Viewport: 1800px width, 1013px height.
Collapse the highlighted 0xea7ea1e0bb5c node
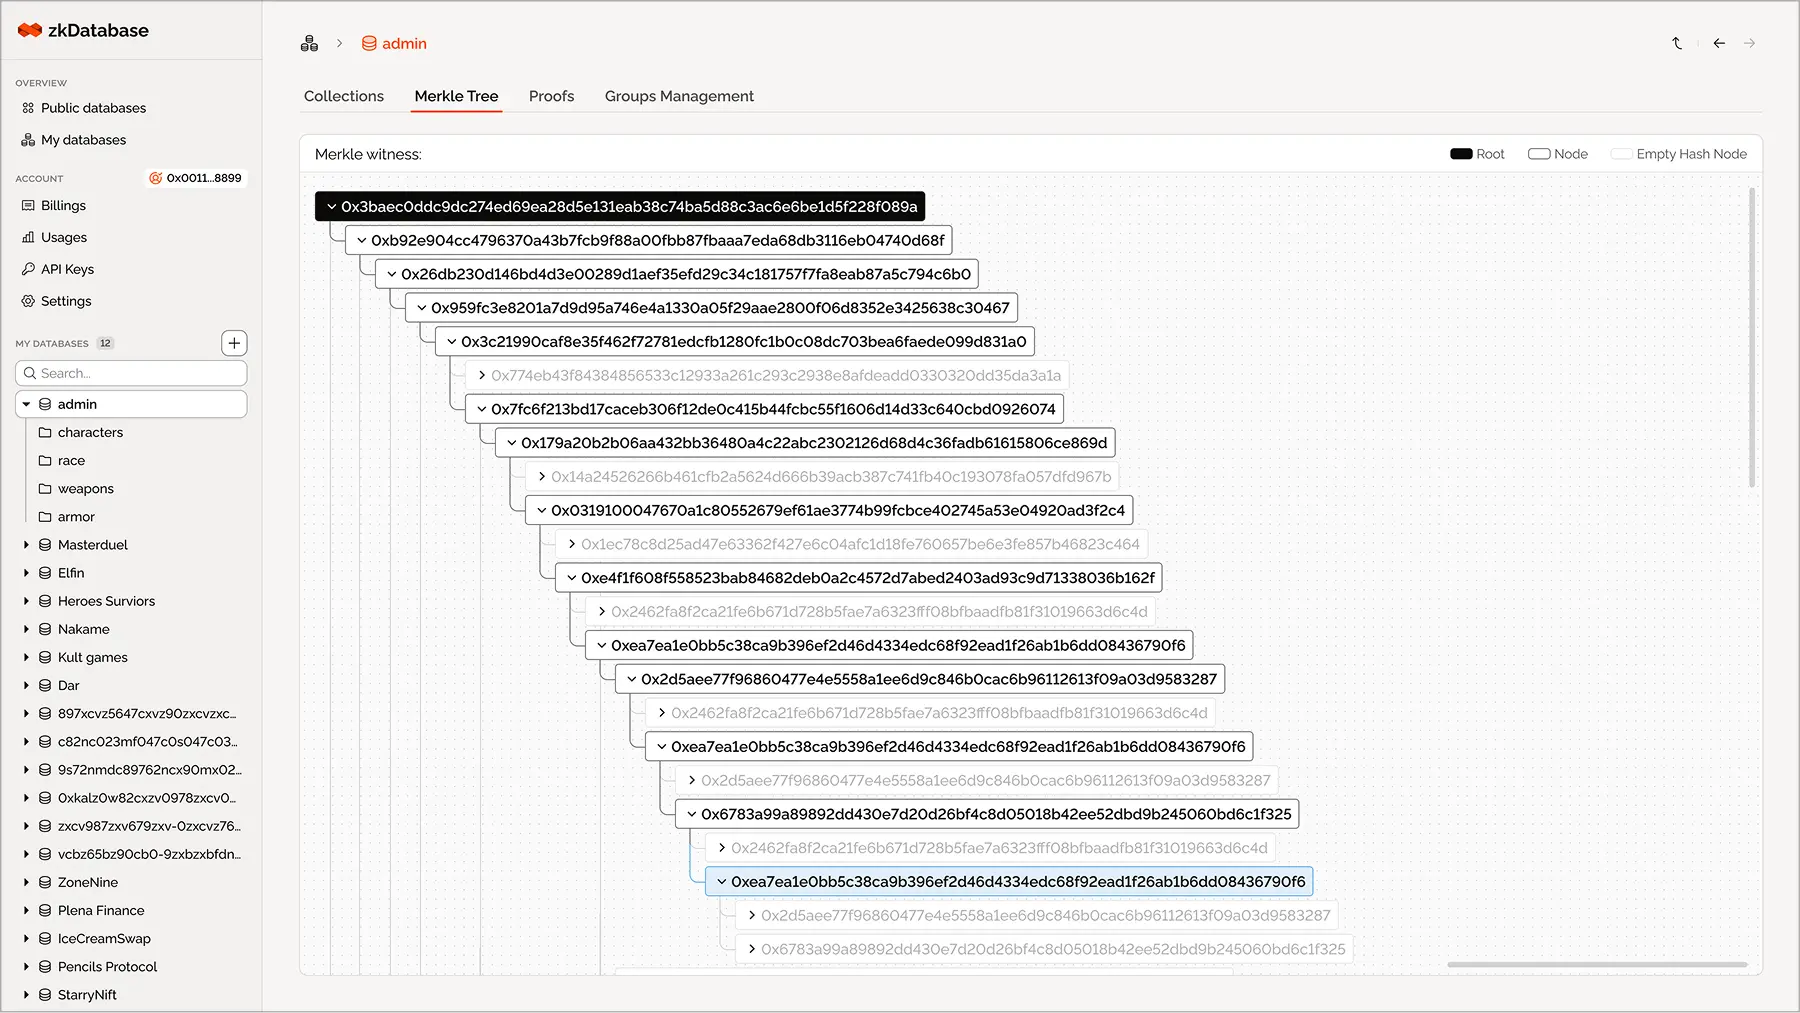(722, 881)
